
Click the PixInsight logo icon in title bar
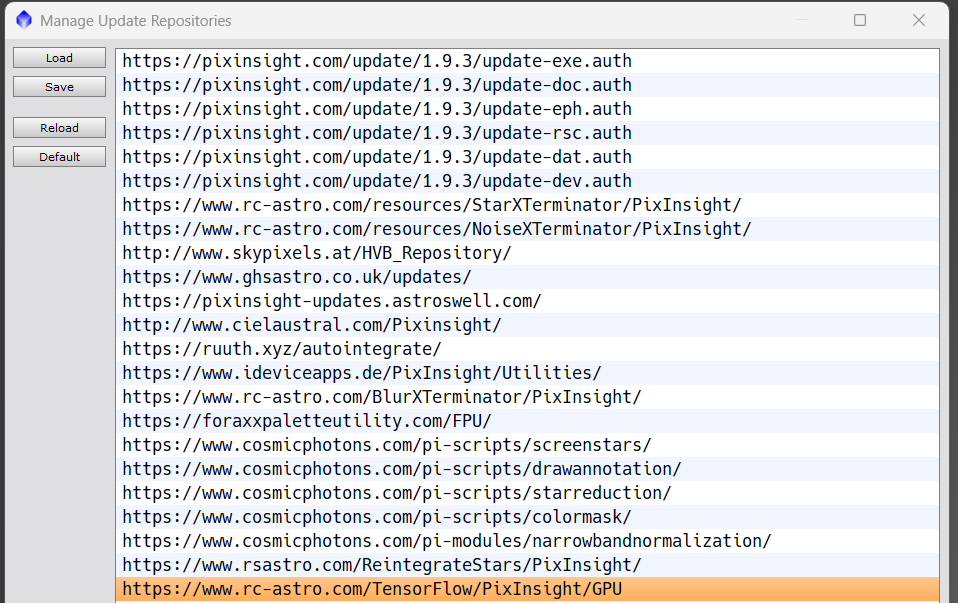pyautogui.click(x=24, y=20)
